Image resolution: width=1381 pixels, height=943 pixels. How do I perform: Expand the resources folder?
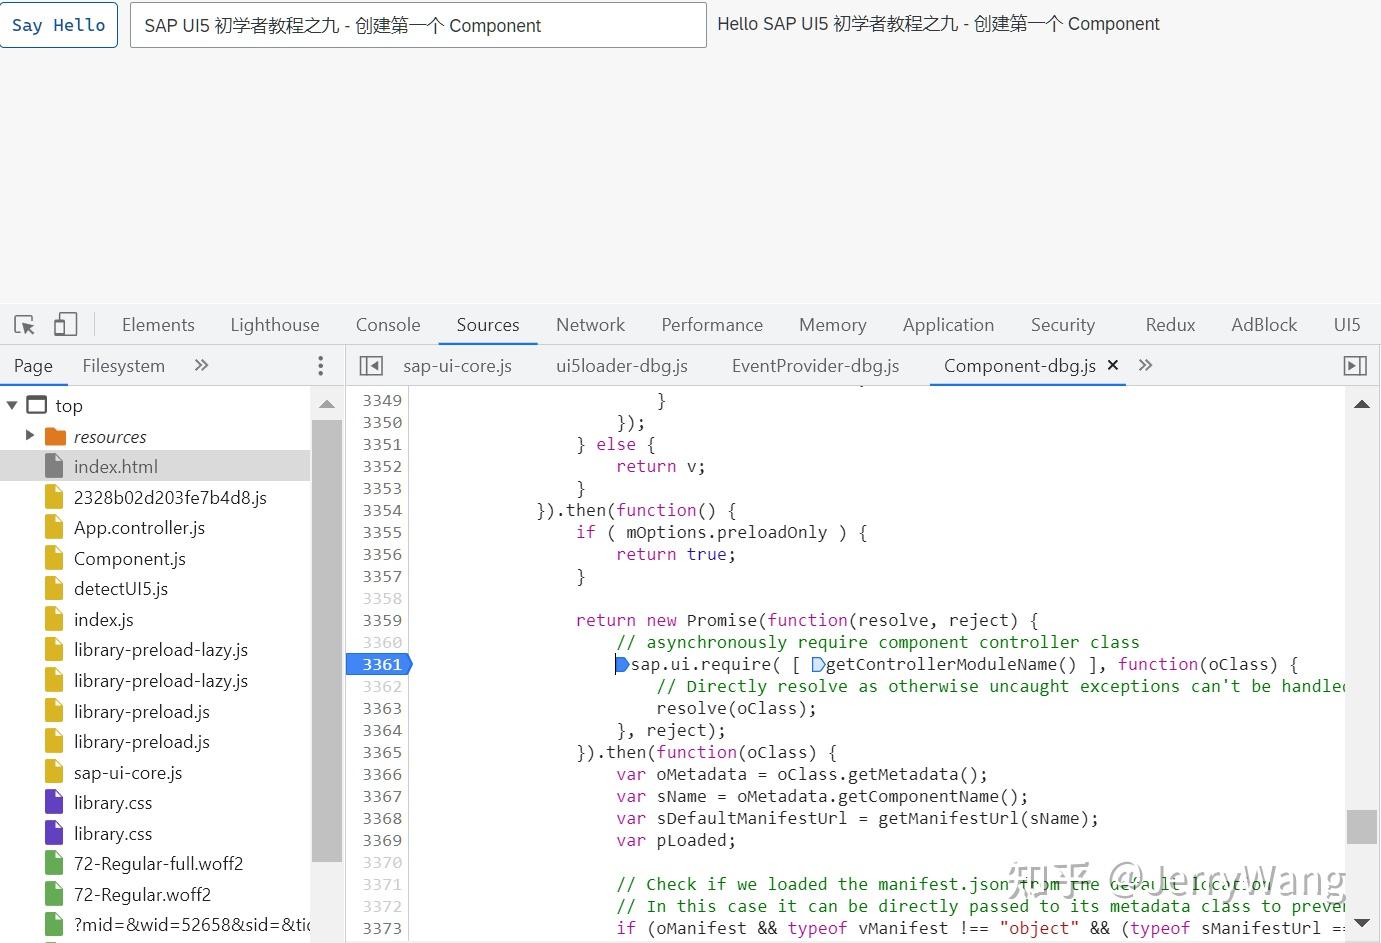[30, 436]
